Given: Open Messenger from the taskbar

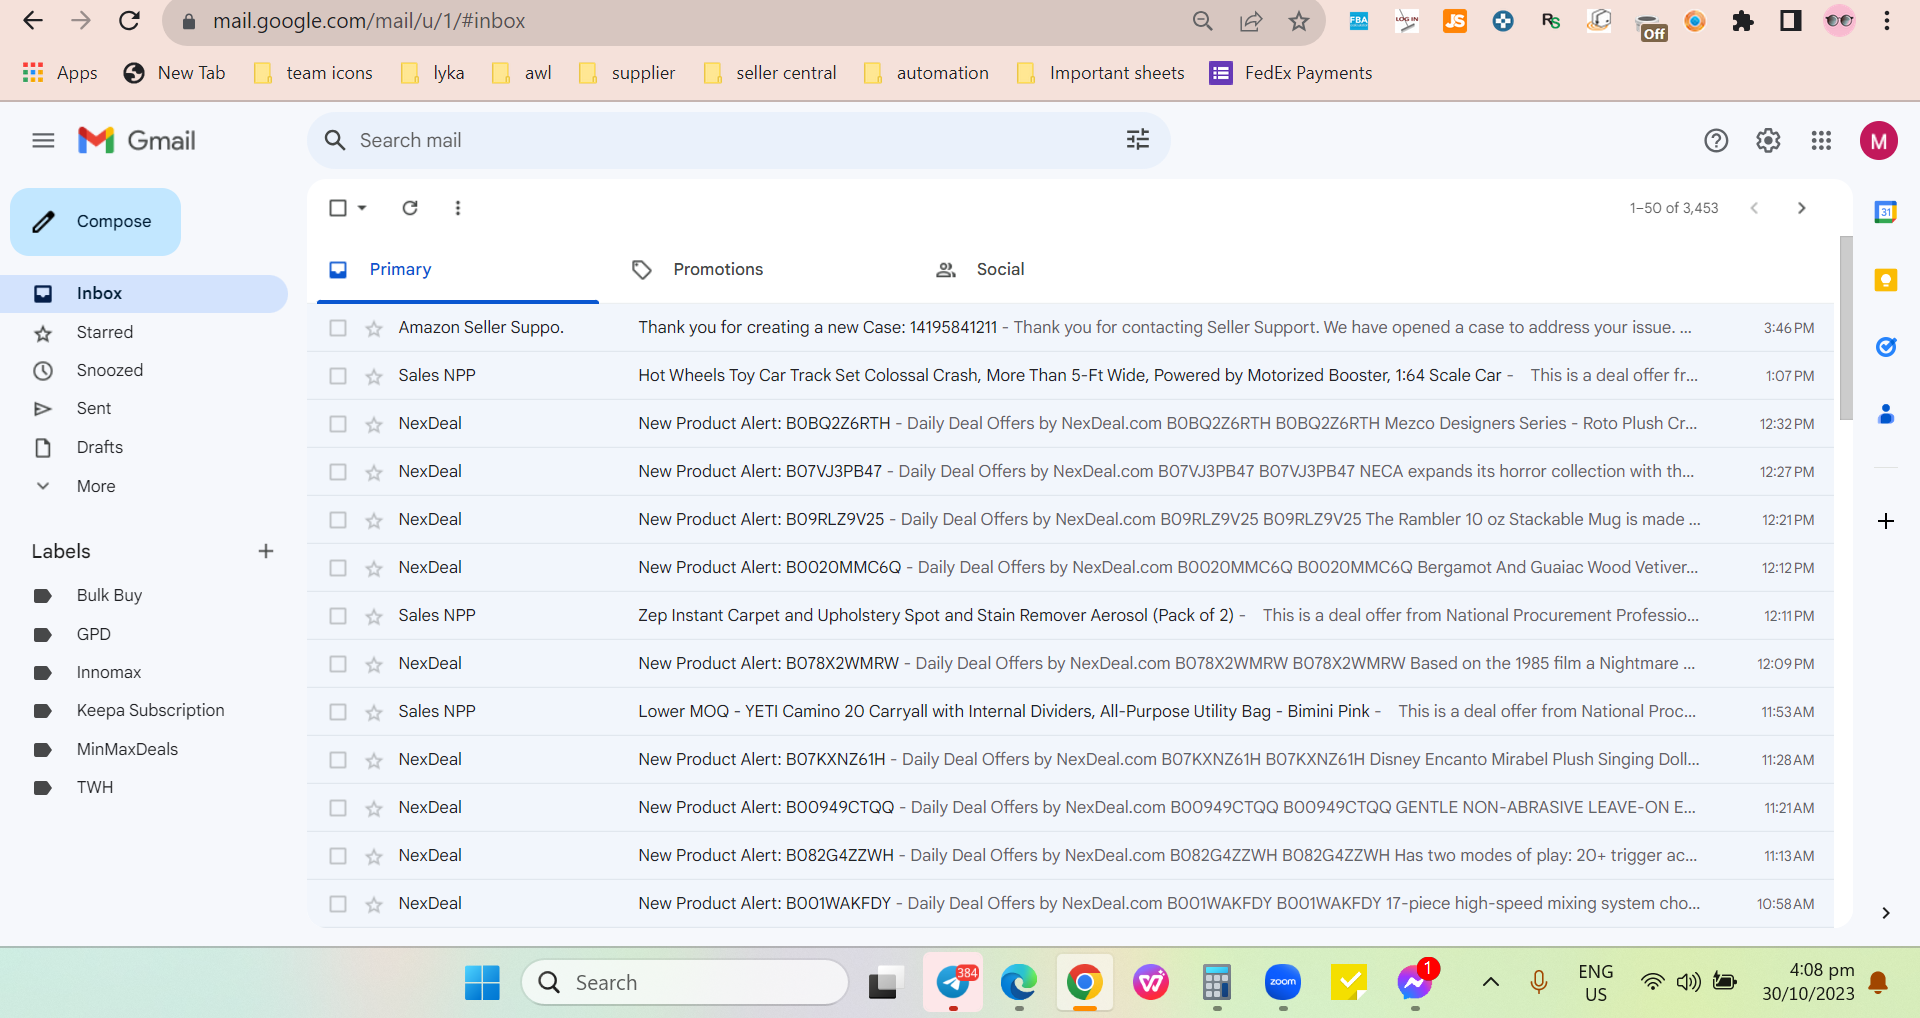Looking at the screenshot, I should (1415, 983).
